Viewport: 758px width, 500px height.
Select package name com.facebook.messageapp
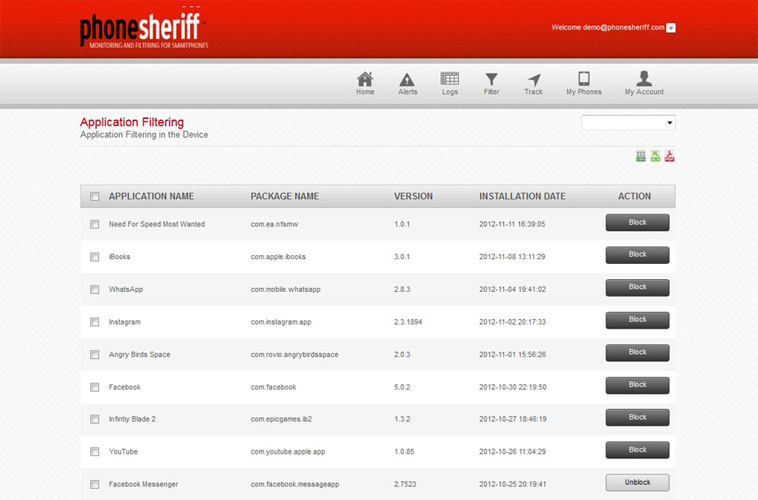coord(295,484)
